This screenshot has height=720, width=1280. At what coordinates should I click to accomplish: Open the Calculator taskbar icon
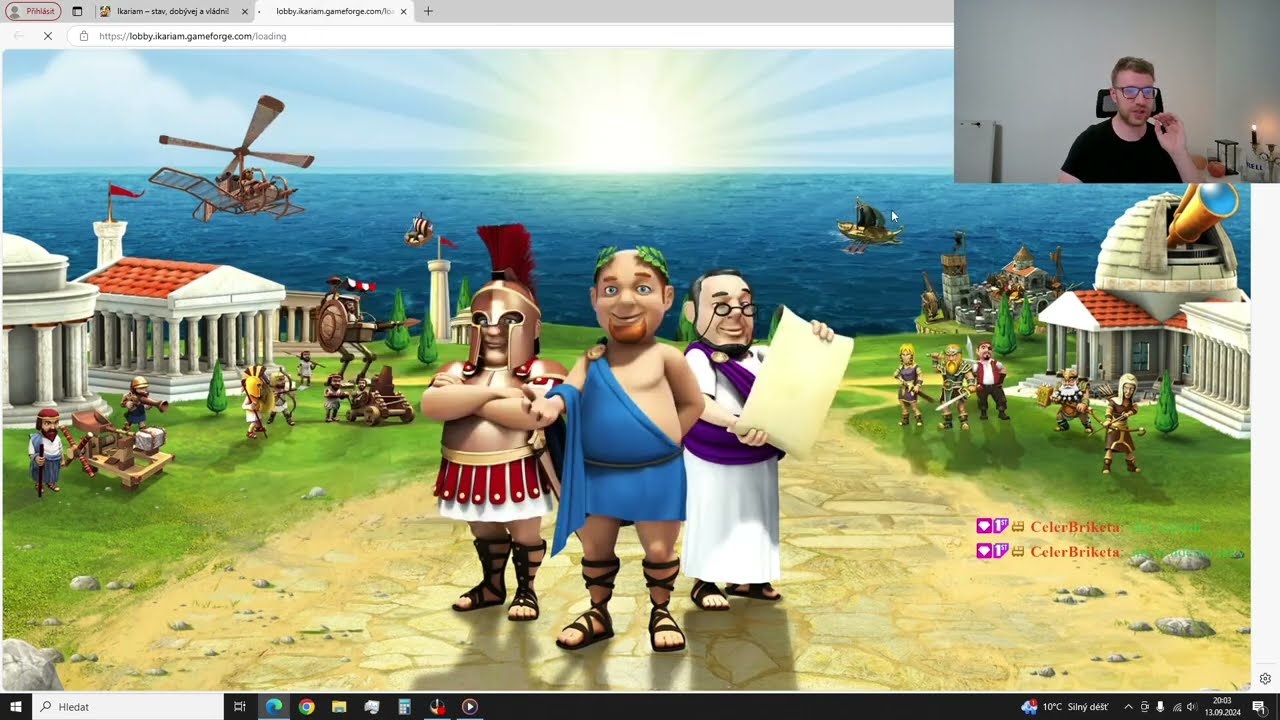[404, 707]
